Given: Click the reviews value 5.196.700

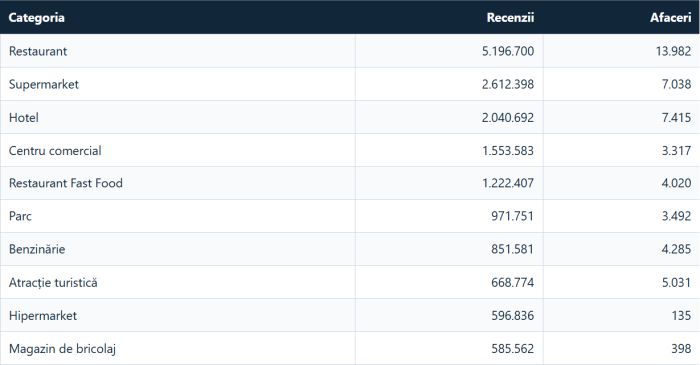Looking at the screenshot, I should click(508, 51).
